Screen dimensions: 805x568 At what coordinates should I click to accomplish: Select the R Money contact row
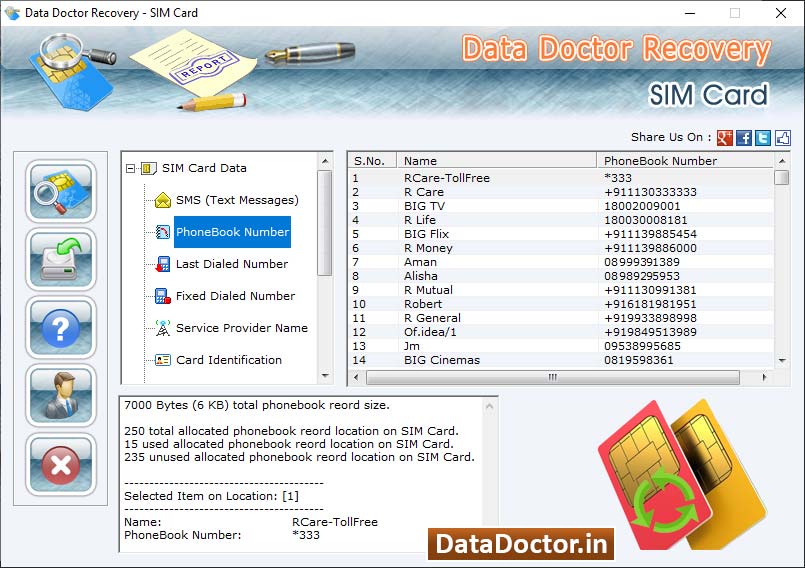coord(561,248)
